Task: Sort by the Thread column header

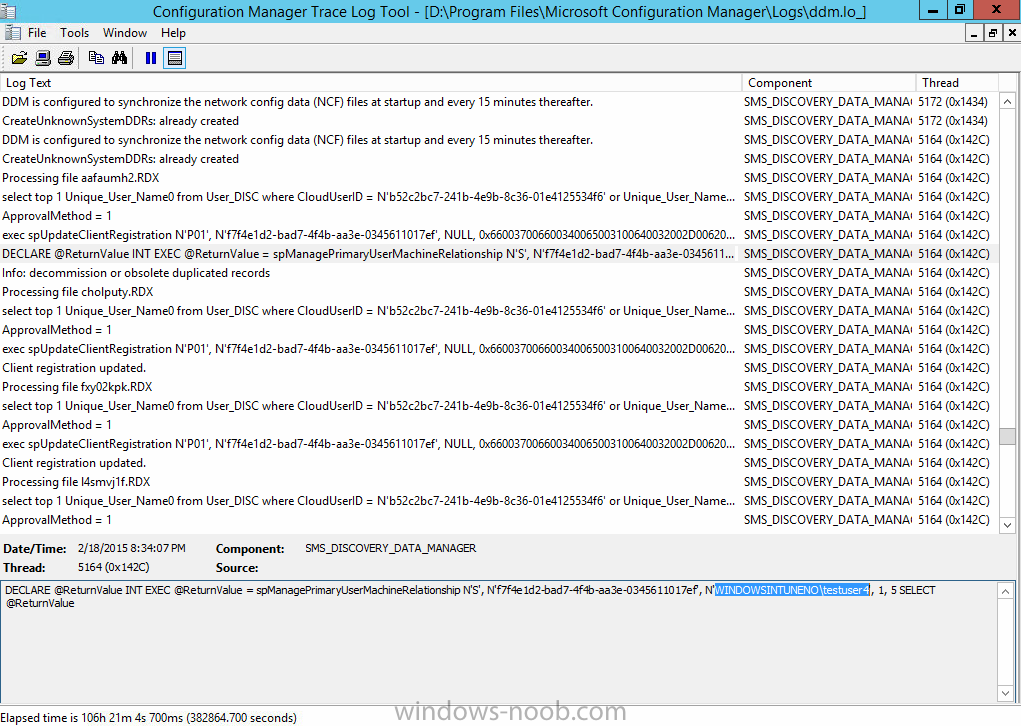Action: (x=957, y=83)
